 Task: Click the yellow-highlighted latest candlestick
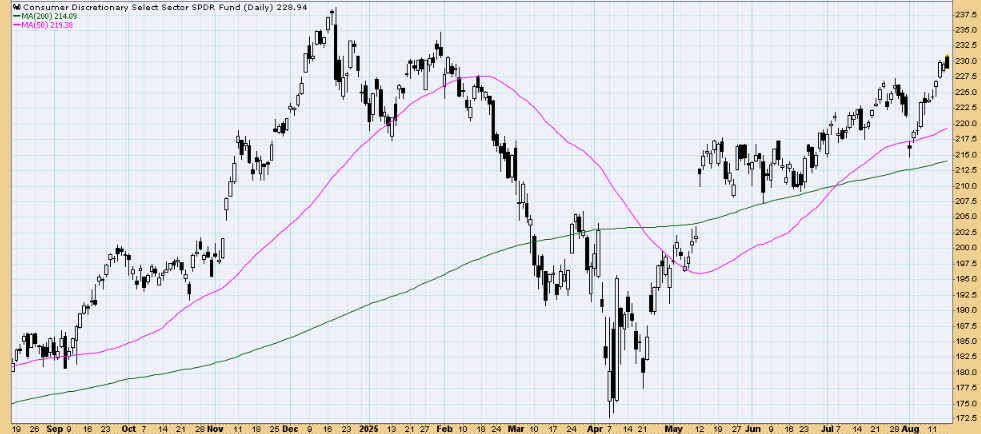coord(947,62)
